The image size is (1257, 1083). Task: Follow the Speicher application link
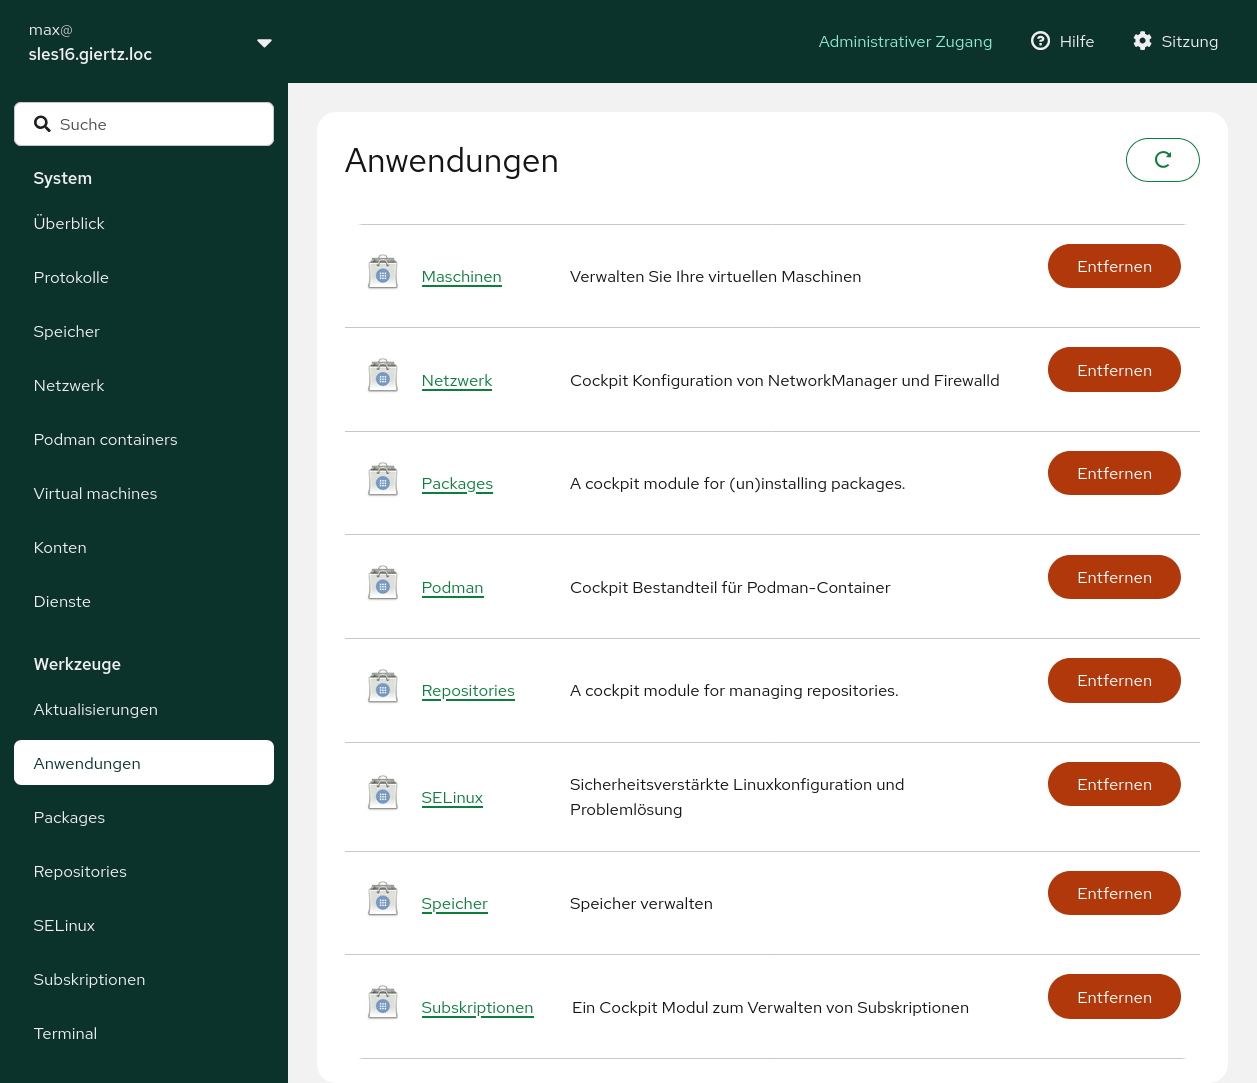[454, 903]
